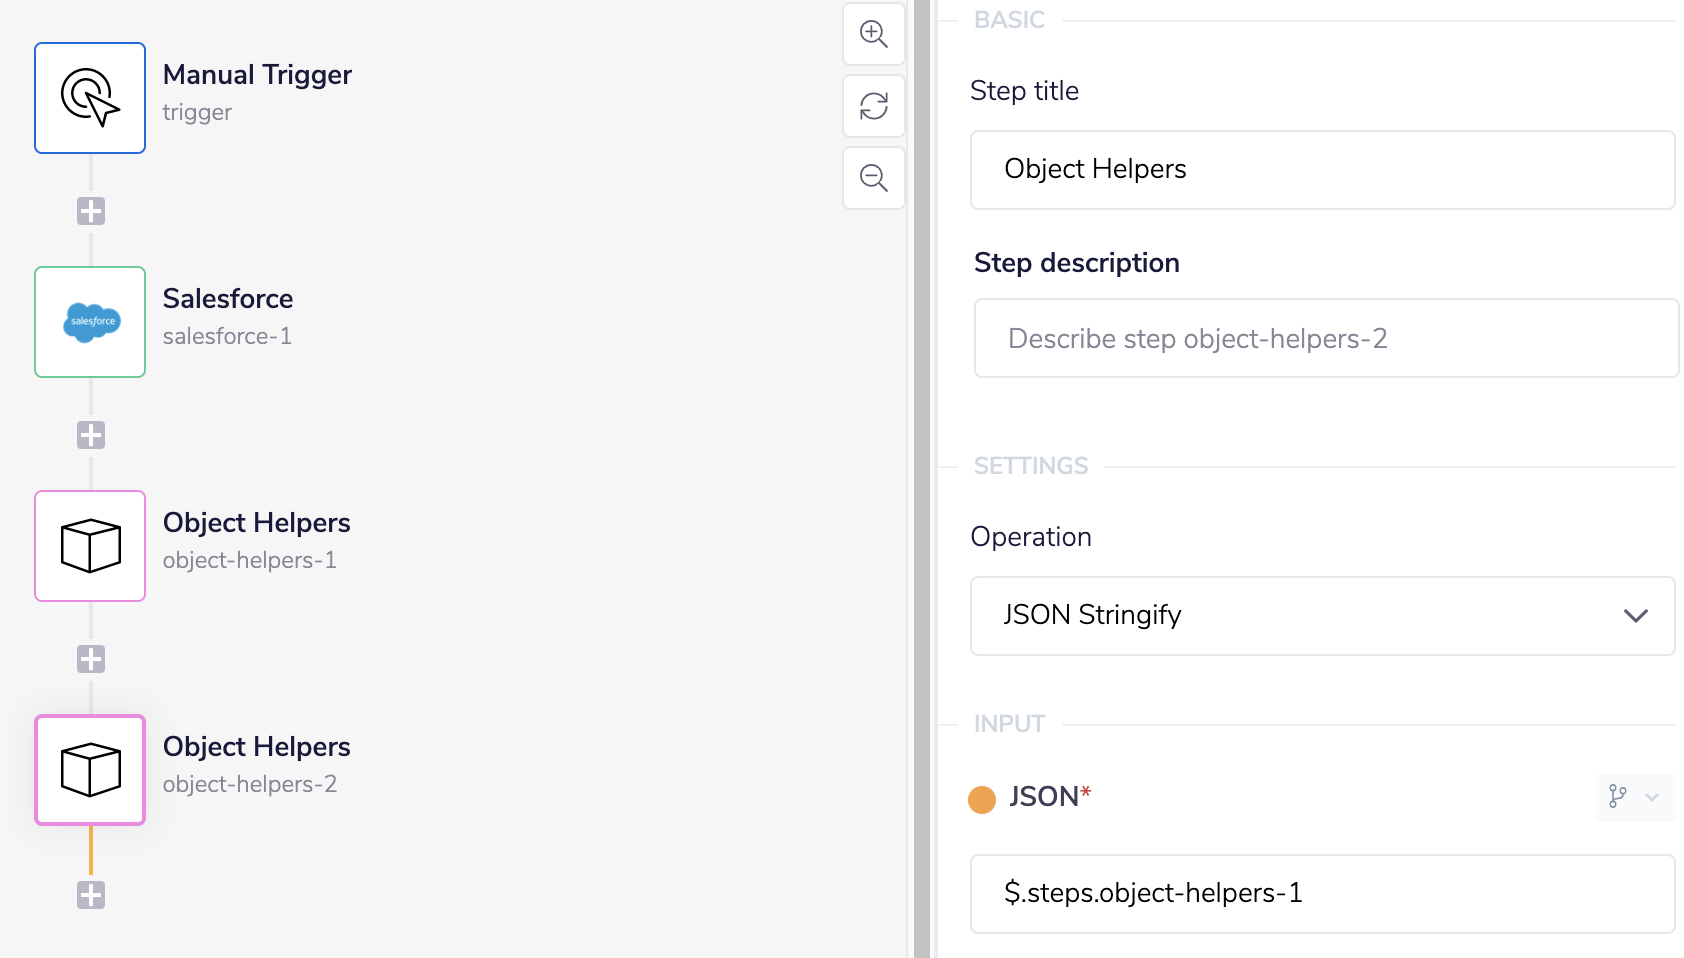The height and width of the screenshot is (958, 1684).
Task: Select the object-helpers-1 cube icon
Action: (x=90, y=546)
